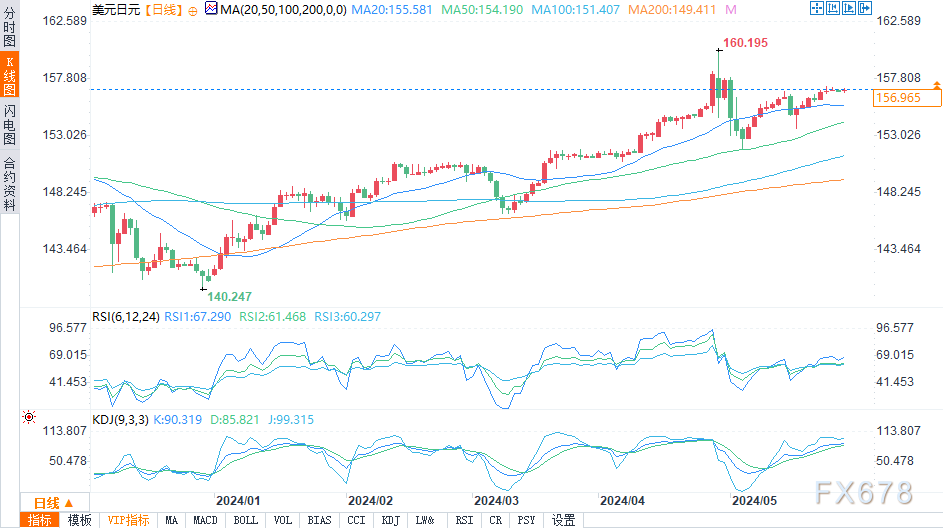Click the 美元日元 symbol title
The height and width of the screenshot is (528, 943).
(116, 10)
